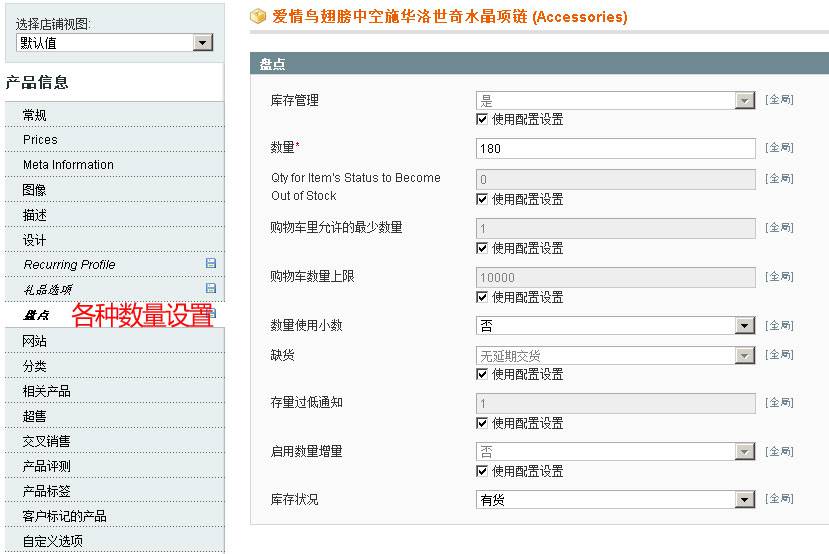The height and width of the screenshot is (554, 829).
Task: Toggle 使用配置设置 checkbox under 库存管理
Action: point(483,119)
